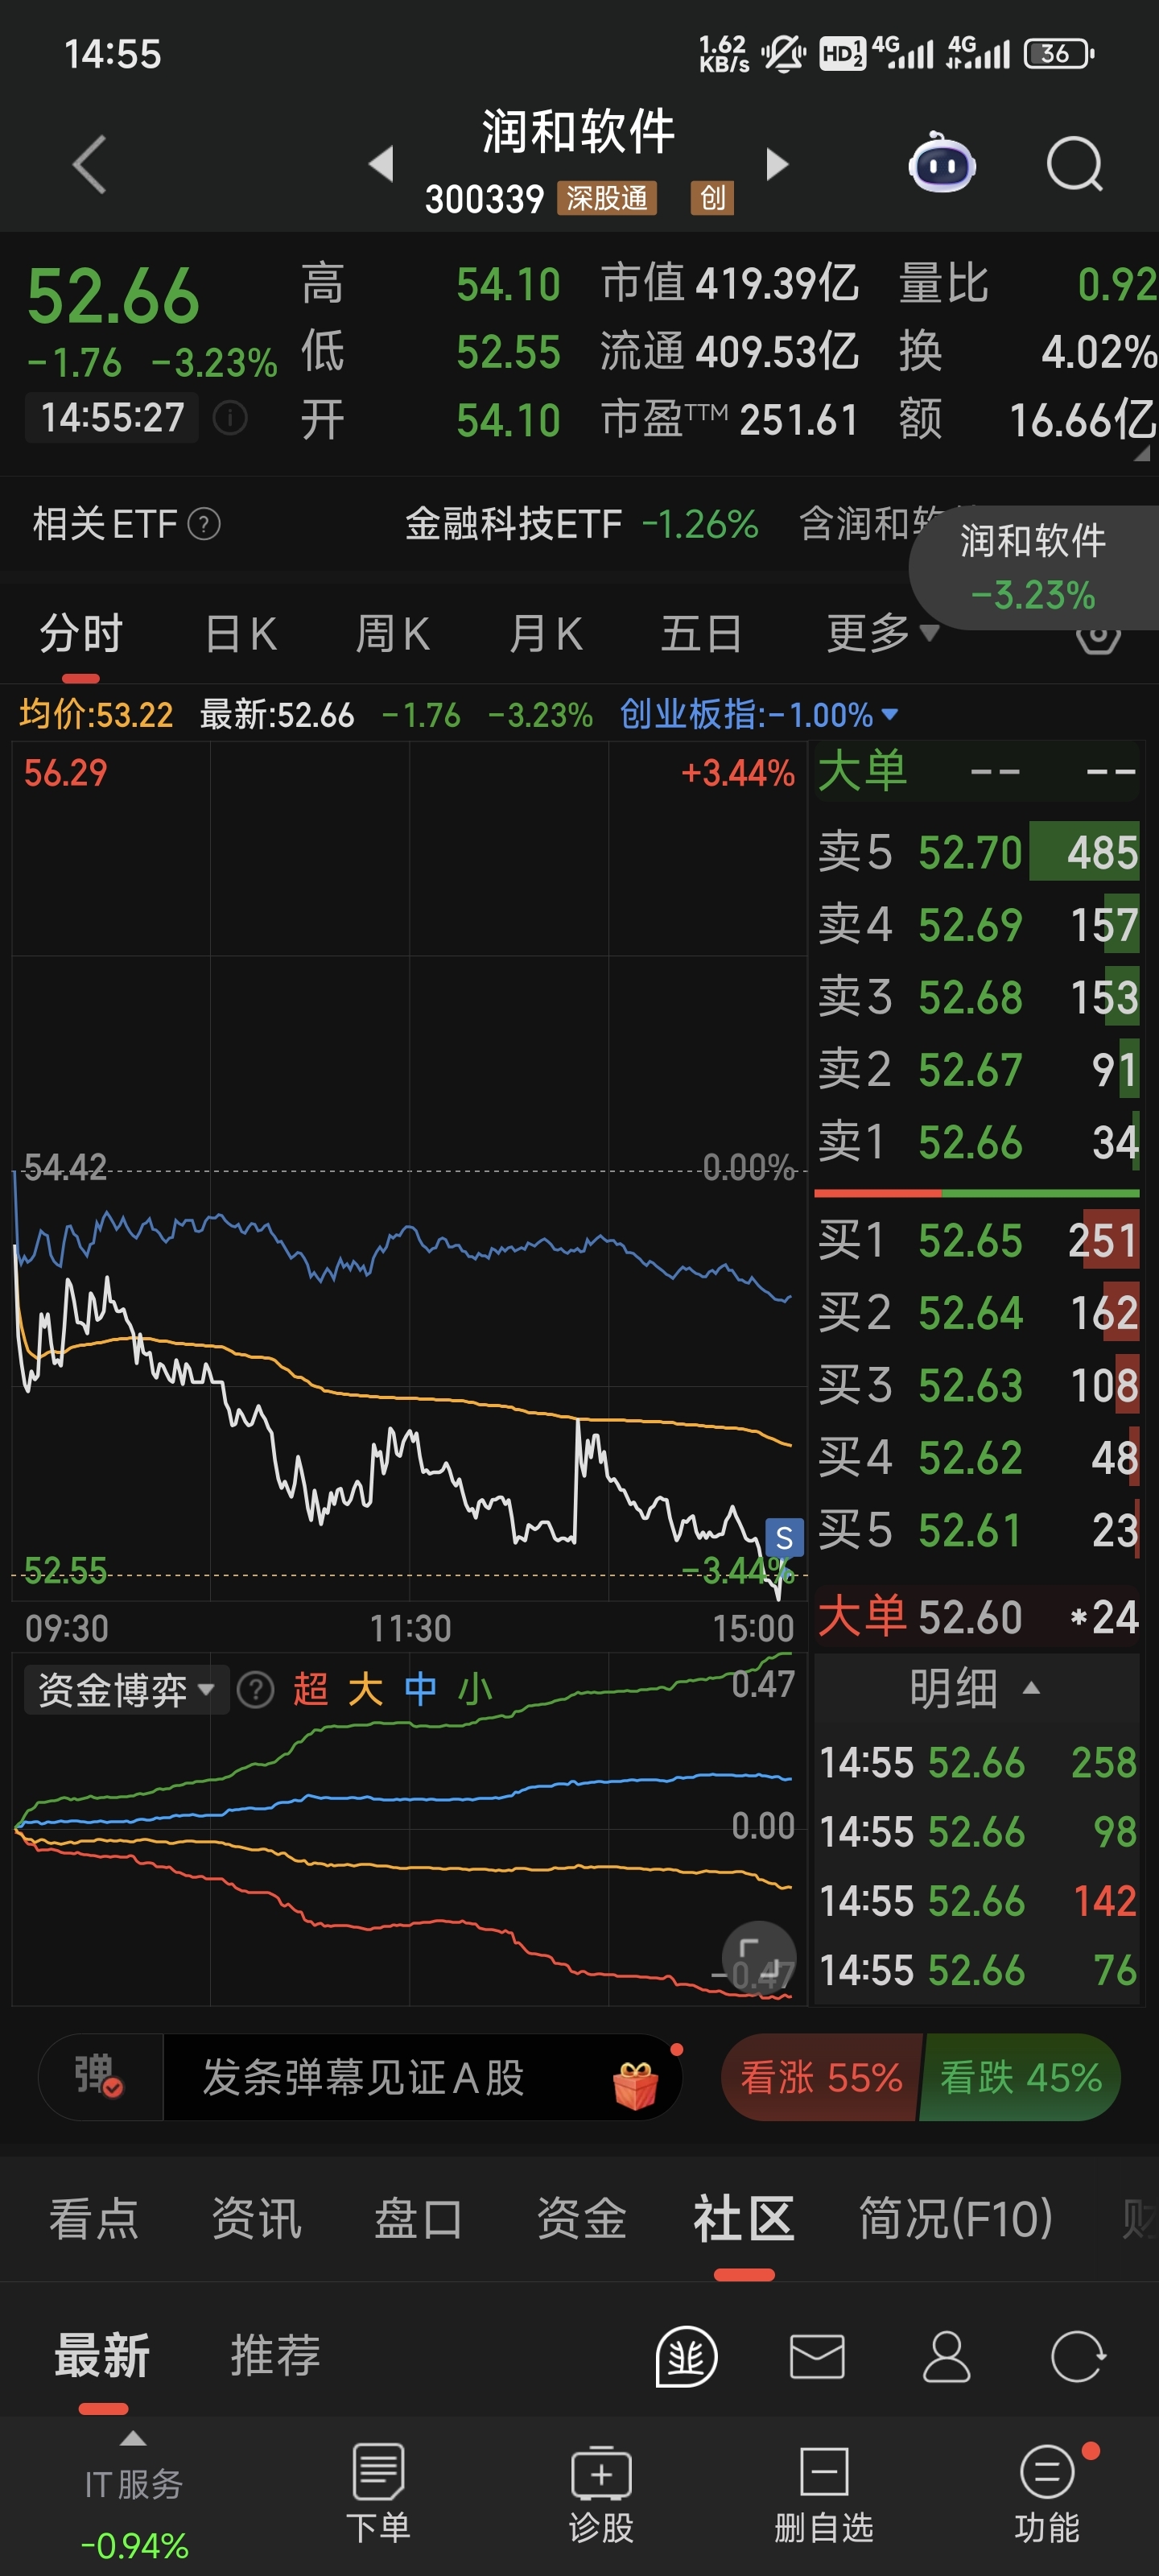Viewport: 1159px width, 2576px height.
Task: Open the 资讯 tab
Action: click(x=256, y=2218)
